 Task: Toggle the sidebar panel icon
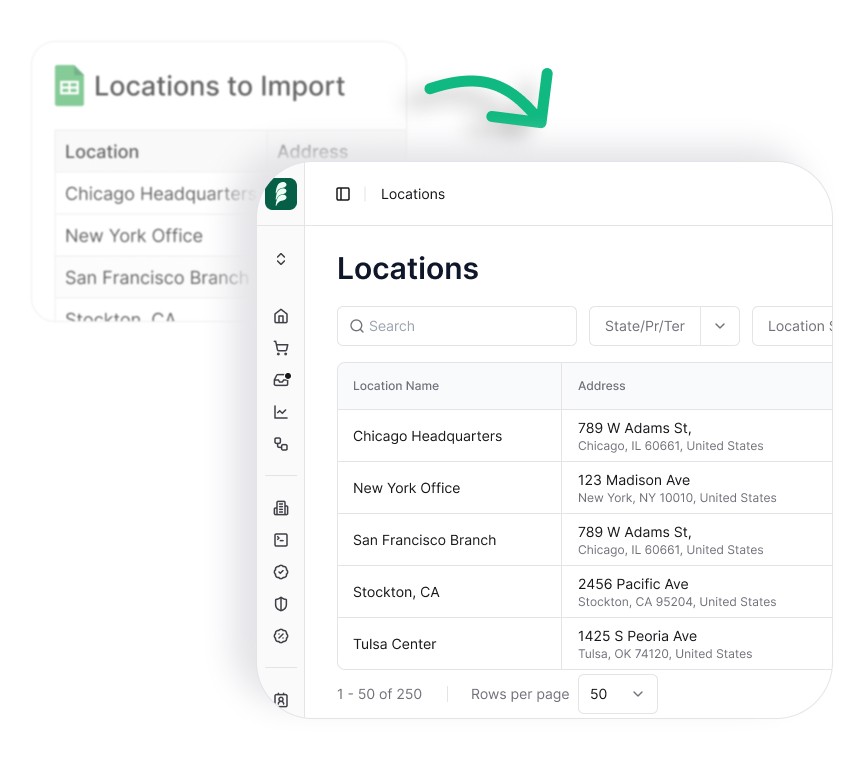click(x=343, y=194)
